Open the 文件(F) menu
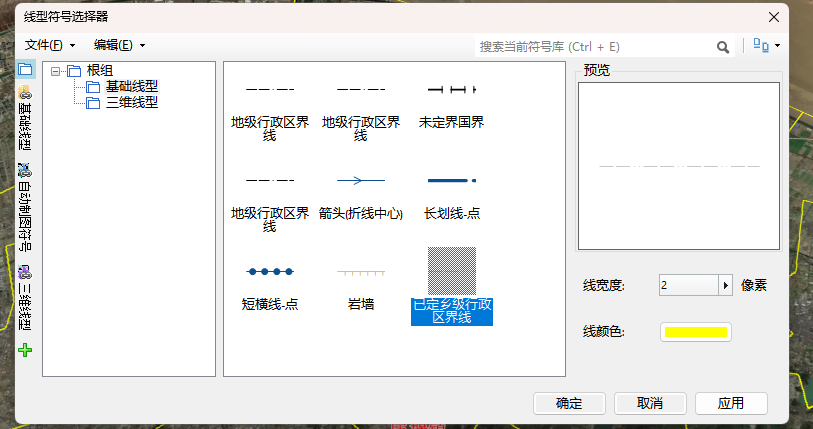813x429 pixels. click(x=50, y=46)
